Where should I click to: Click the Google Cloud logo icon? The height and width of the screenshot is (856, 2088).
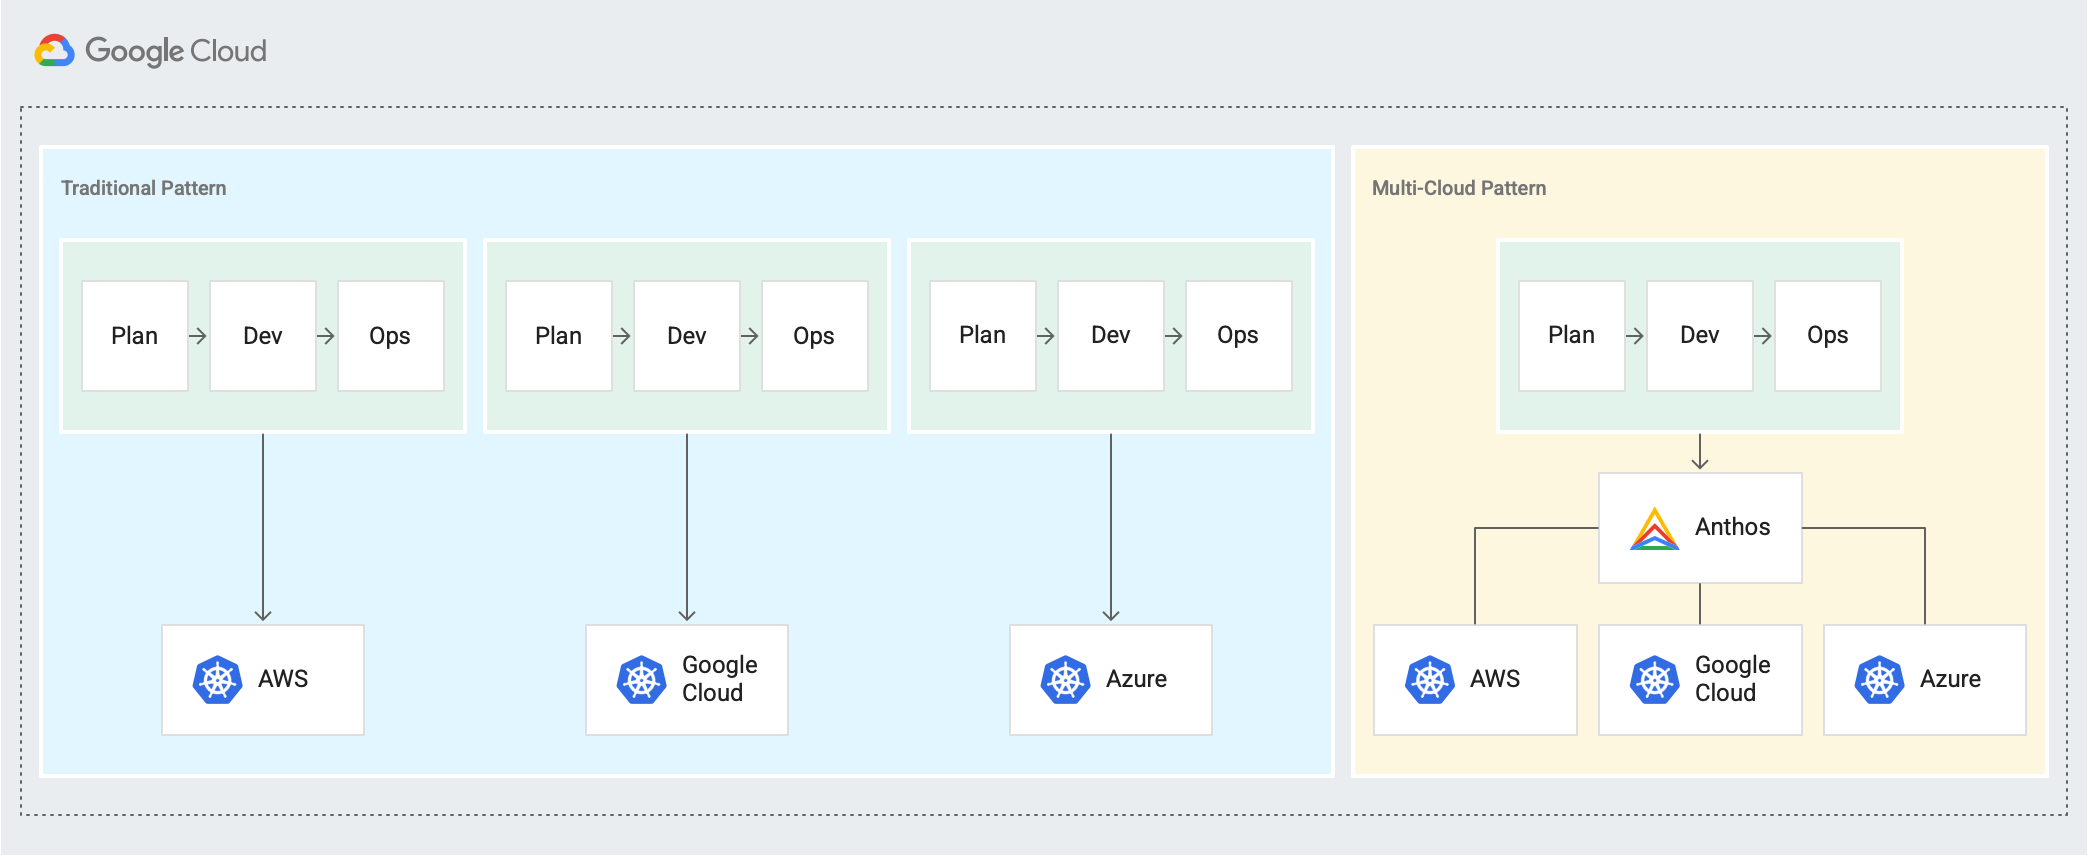[x=54, y=51]
